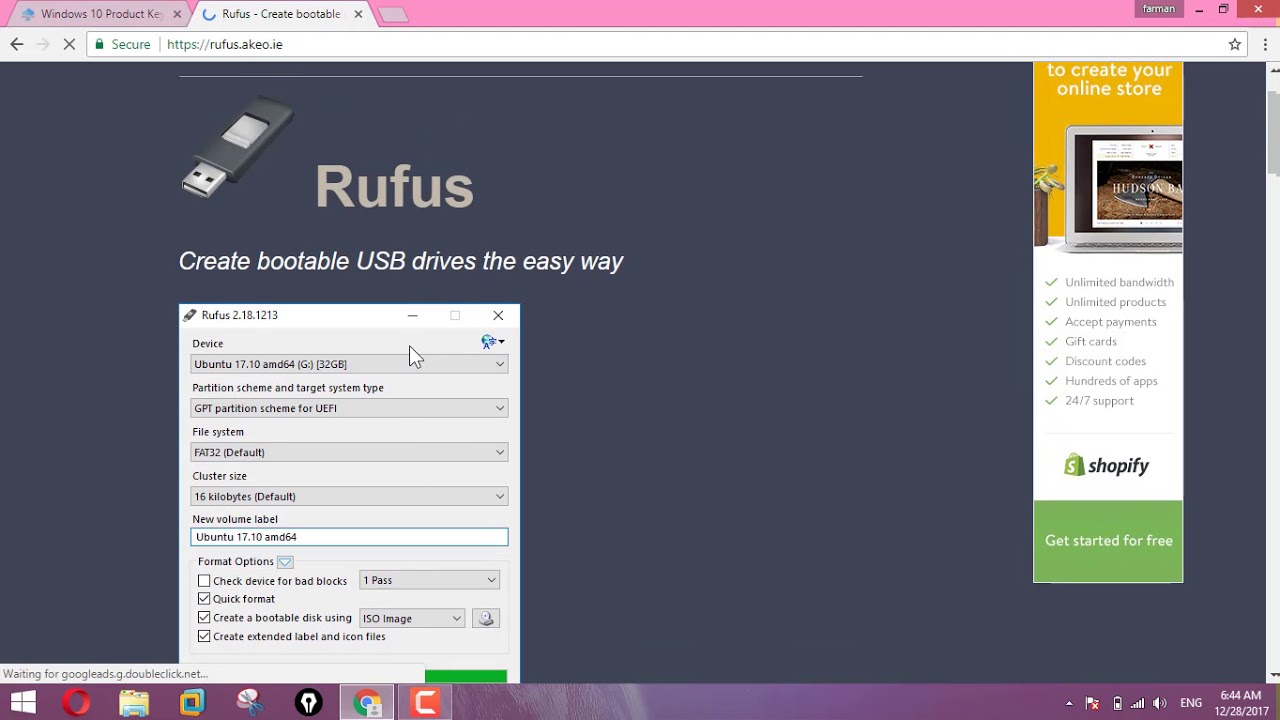Click the New volume label field

click(x=349, y=537)
